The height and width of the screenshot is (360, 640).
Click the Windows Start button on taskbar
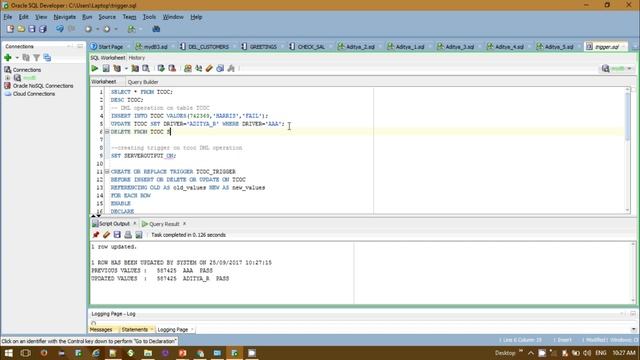coord(8,353)
